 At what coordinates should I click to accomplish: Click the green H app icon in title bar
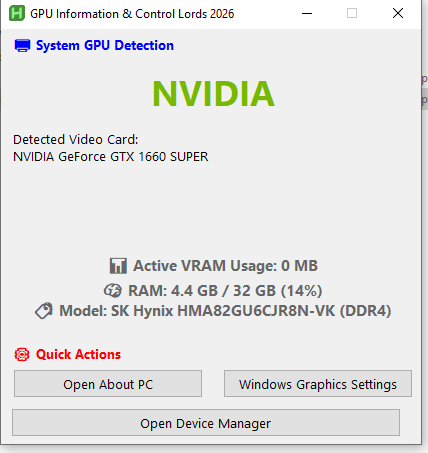pyautogui.click(x=17, y=14)
